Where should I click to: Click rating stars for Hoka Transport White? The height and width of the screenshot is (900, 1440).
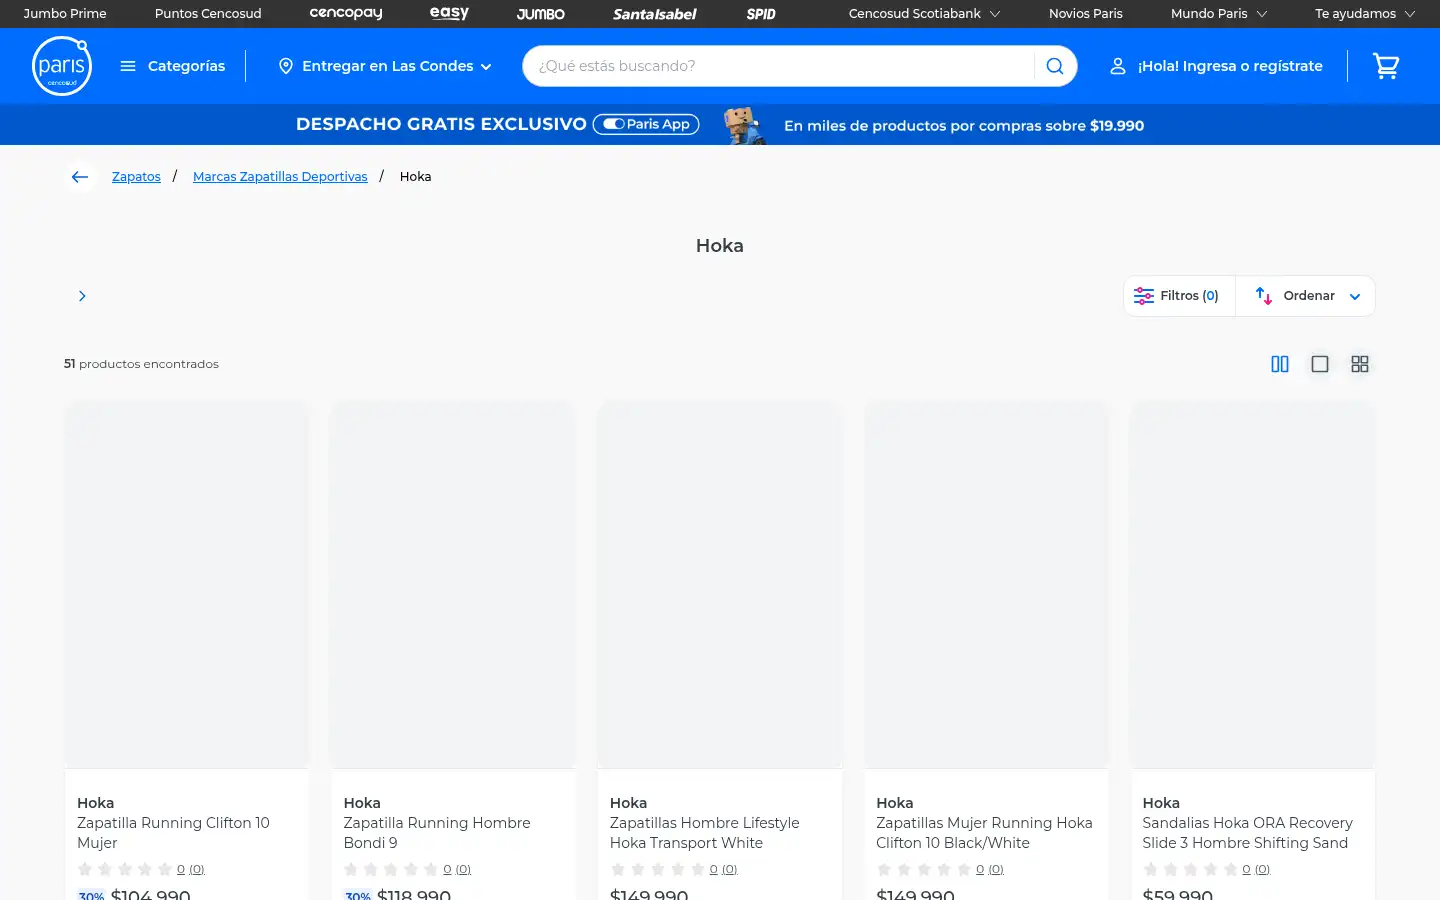coord(658,869)
